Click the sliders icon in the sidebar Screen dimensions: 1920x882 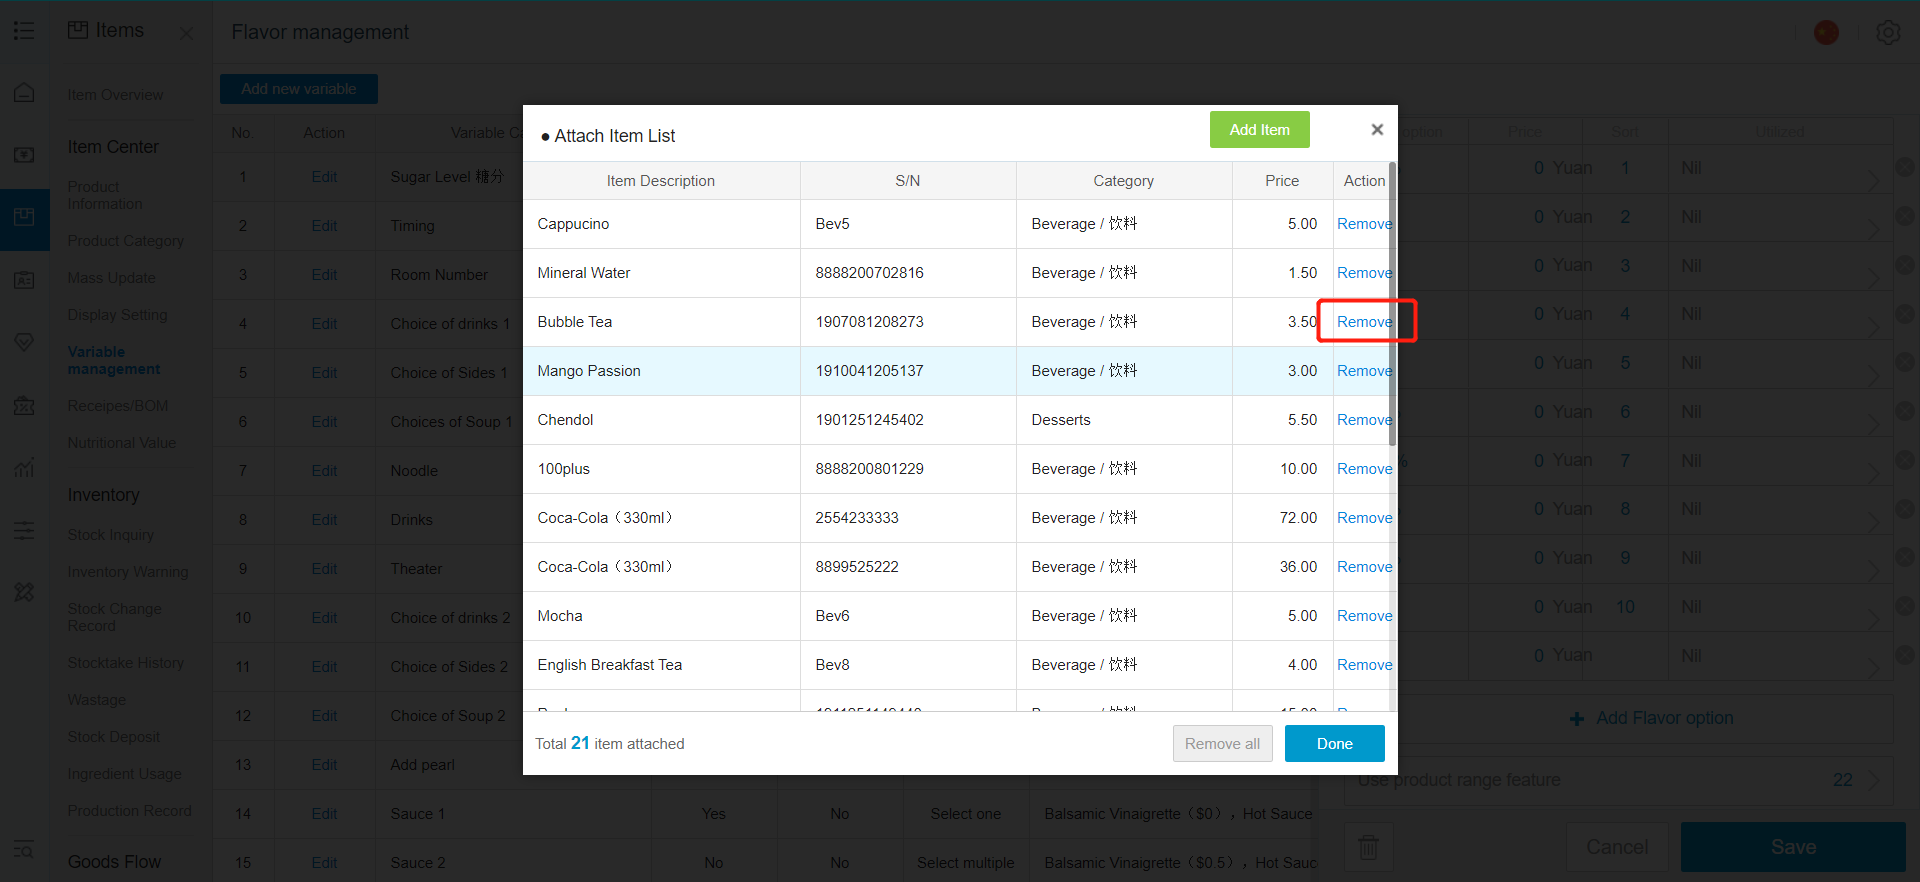click(x=24, y=530)
